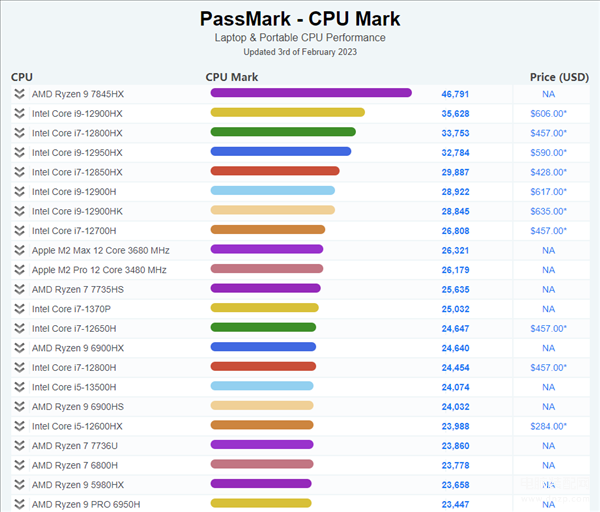Click the score 23,988
The height and width of the screenshot is (512, 600).
[x=455, y=426]
